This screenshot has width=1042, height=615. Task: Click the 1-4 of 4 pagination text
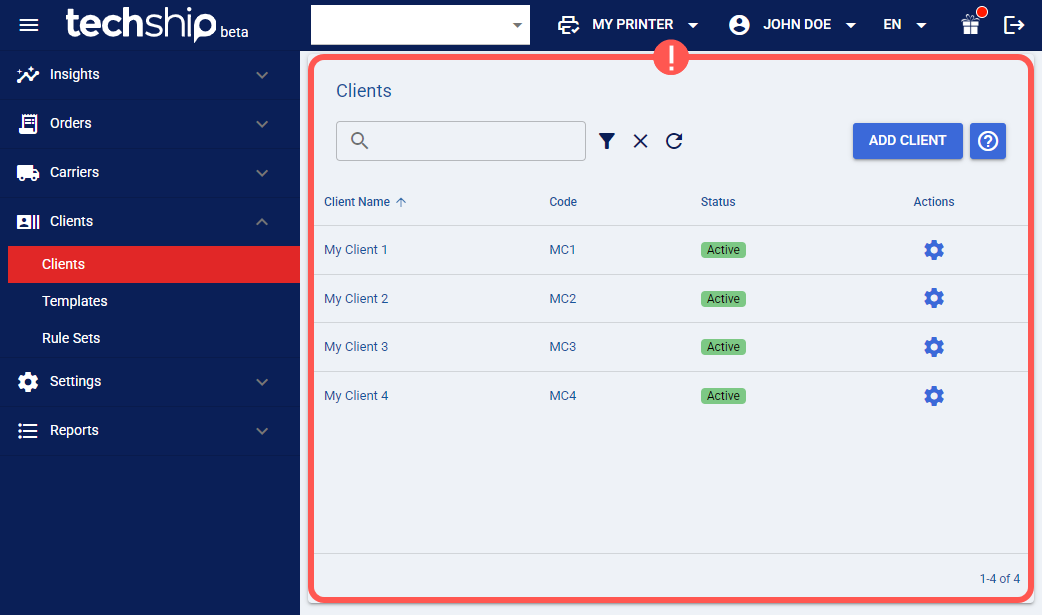[999, 579]
